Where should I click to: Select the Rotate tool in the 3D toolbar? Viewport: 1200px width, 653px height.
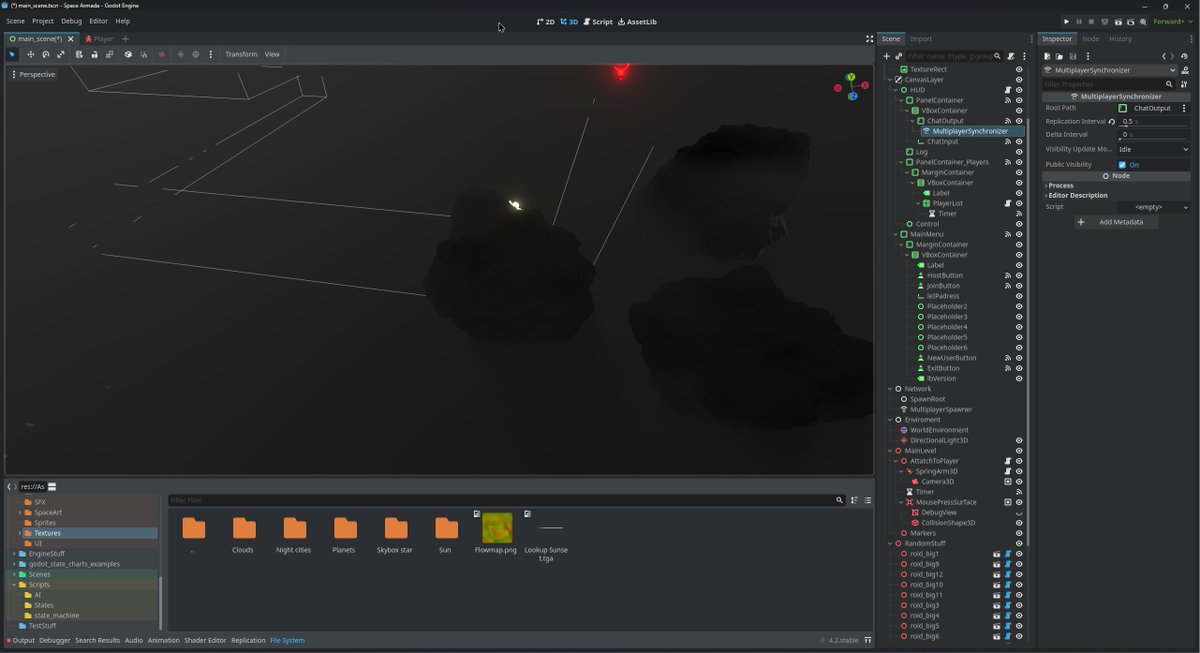point(45,55)
